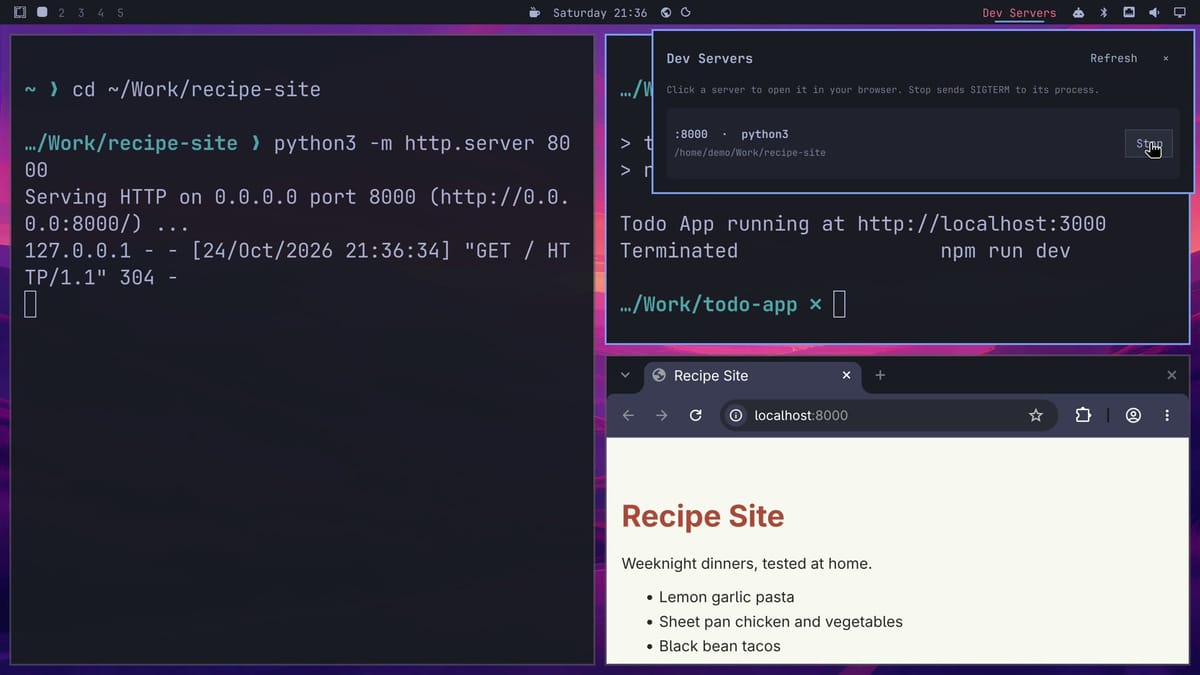Click the cursor in the recipe-site terminal

pos(30,304)
